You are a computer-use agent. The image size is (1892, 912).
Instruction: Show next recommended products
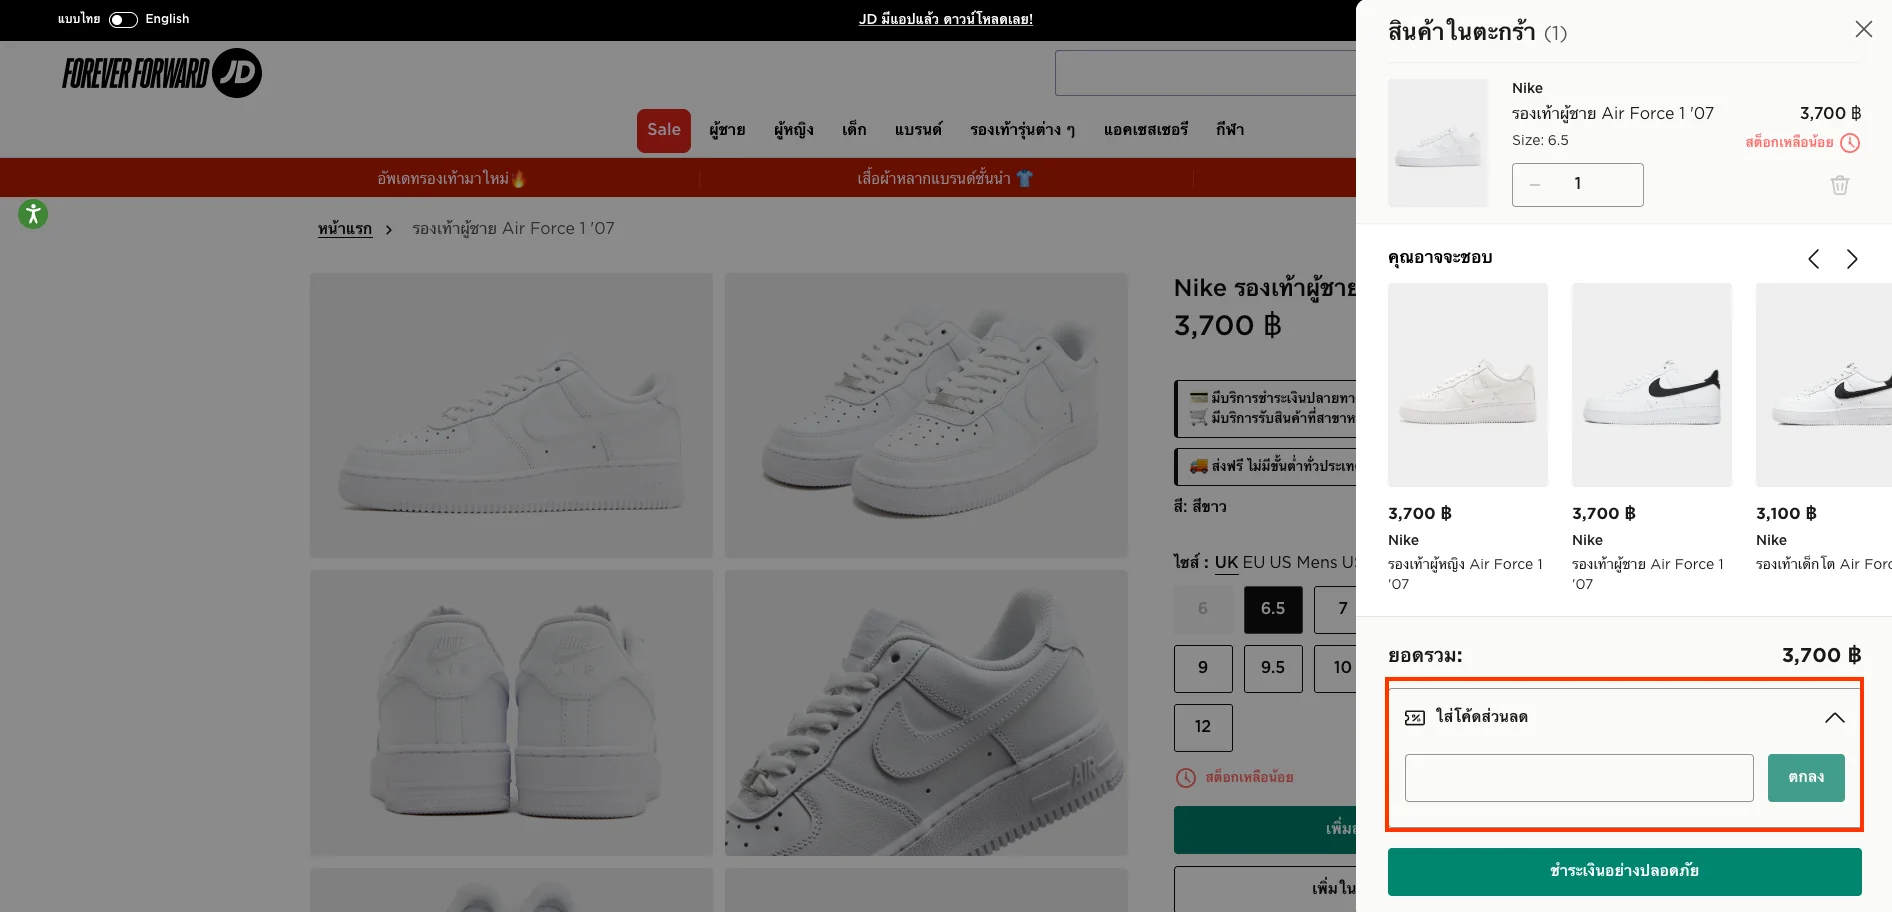[1851, 259]
